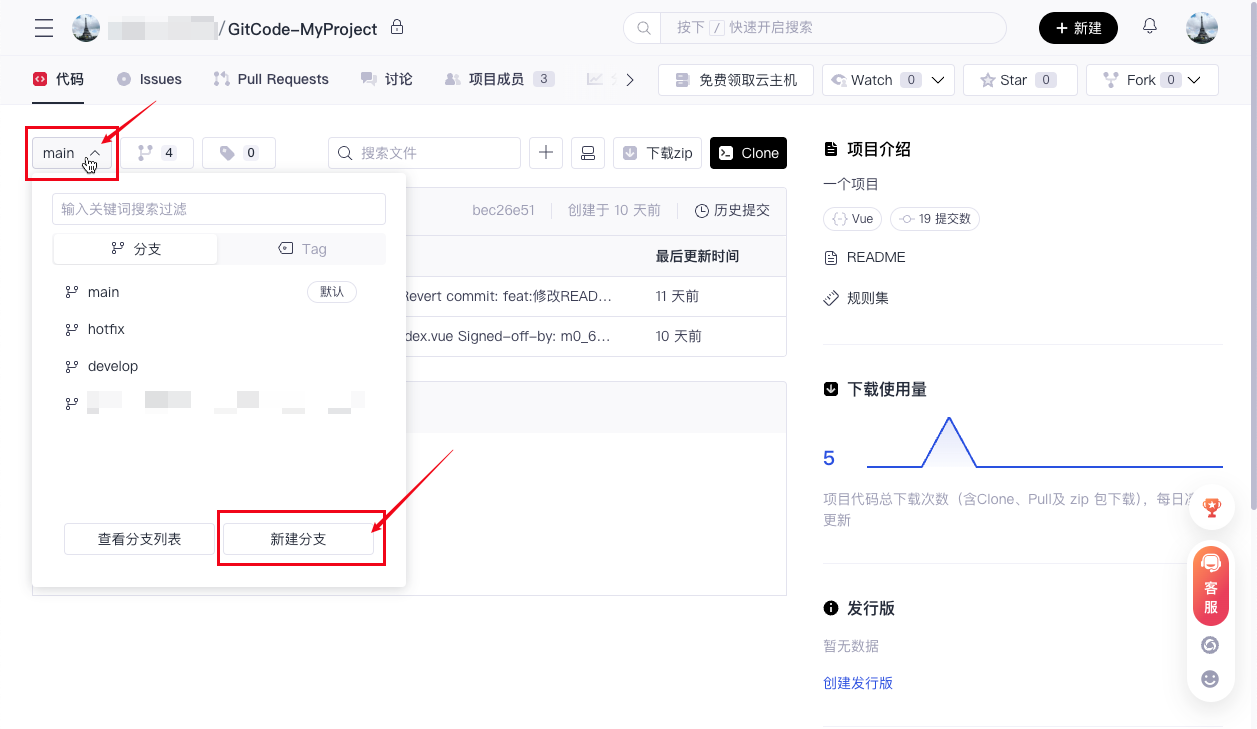Select the develop branch
The image size is (1257, 729).
click(x=113, y=366)
